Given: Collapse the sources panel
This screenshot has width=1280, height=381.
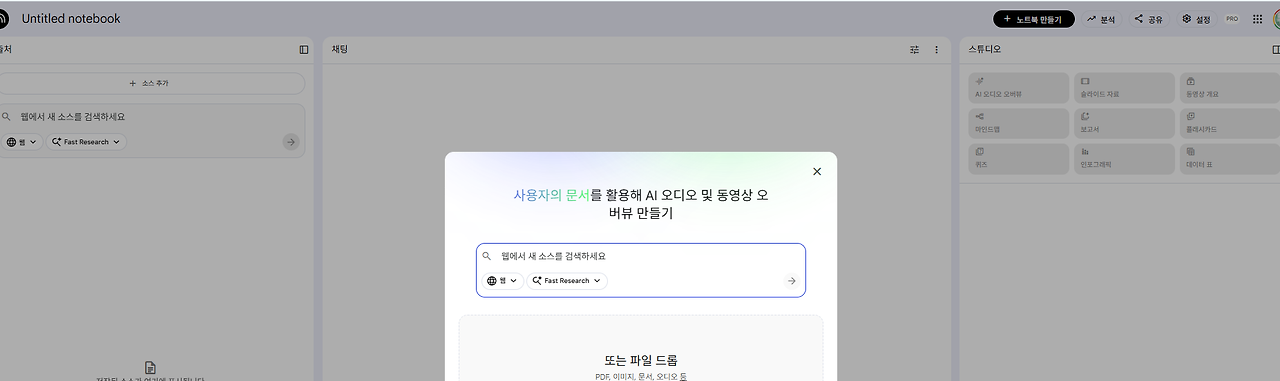Looking at the screenshot, I should [x=304, y=49].
